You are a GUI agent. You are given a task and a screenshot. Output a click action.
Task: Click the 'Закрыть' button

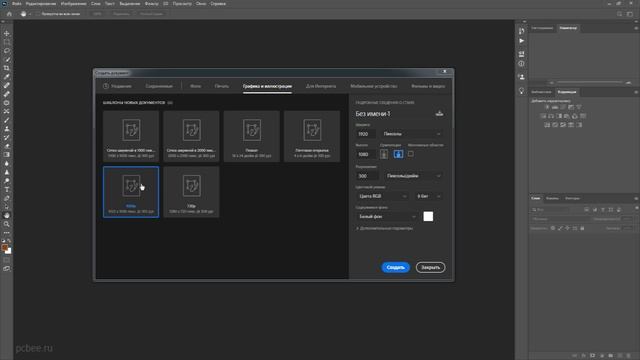(x=430, y=267)
